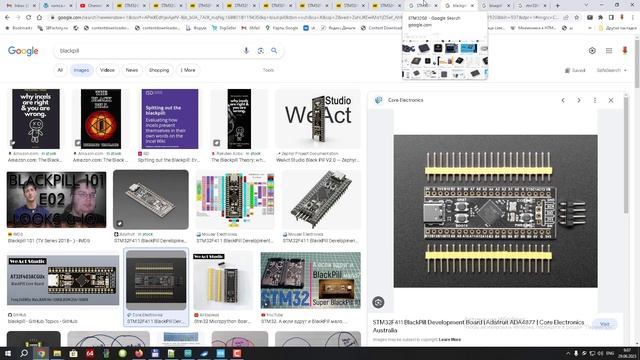Bookmark this page with the star
Image resolution: width=640 pixels, height=360 pixels.
coord(576,18)
